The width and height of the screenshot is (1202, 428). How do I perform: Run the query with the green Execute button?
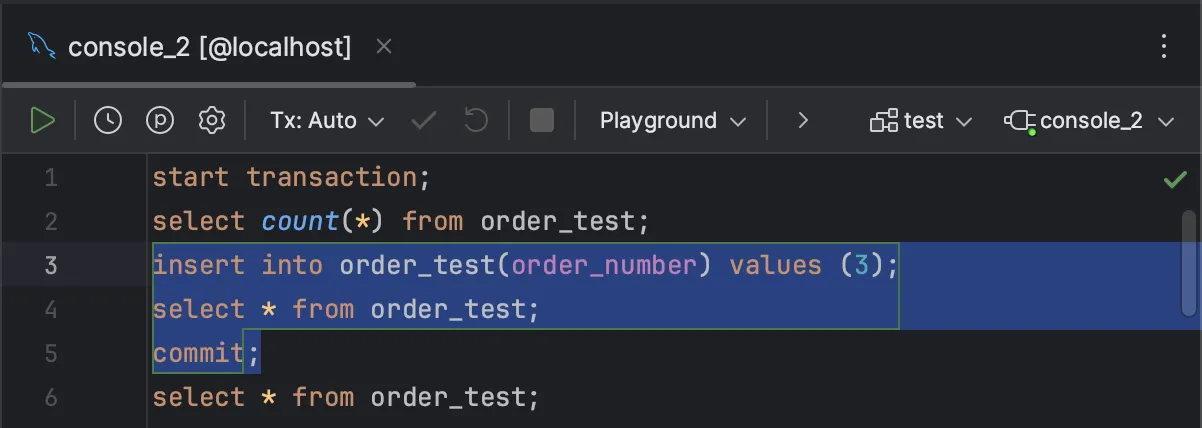pyautogui.click(x=41, y=121)
